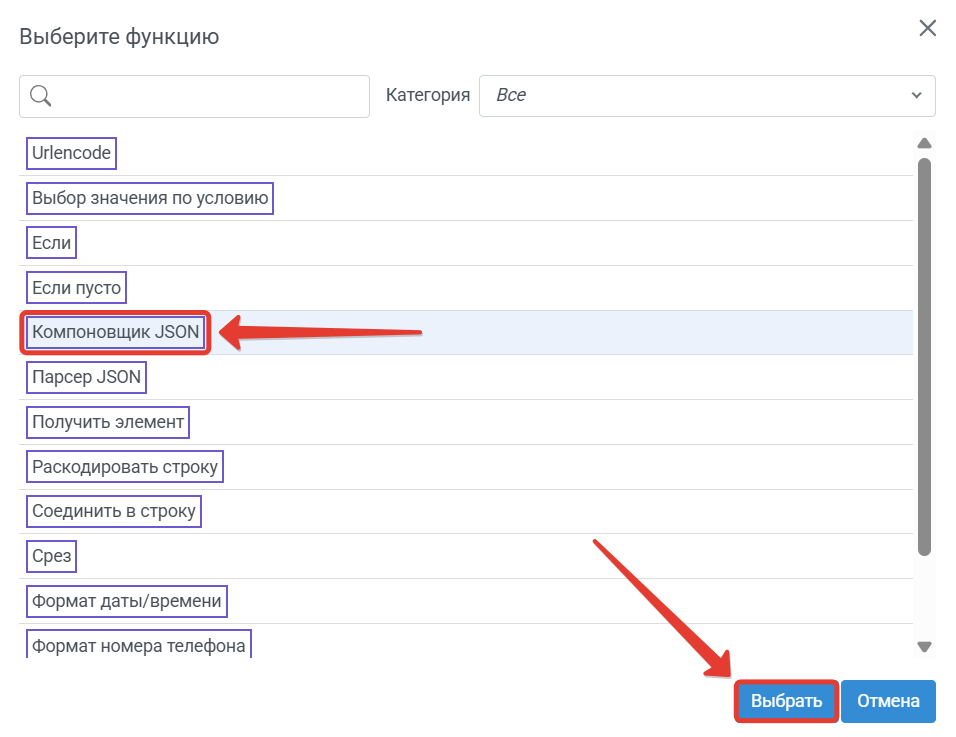The image size is (956, 737).
Task: Select Компоновщик JSON in the list
Action: pos(115,332)
